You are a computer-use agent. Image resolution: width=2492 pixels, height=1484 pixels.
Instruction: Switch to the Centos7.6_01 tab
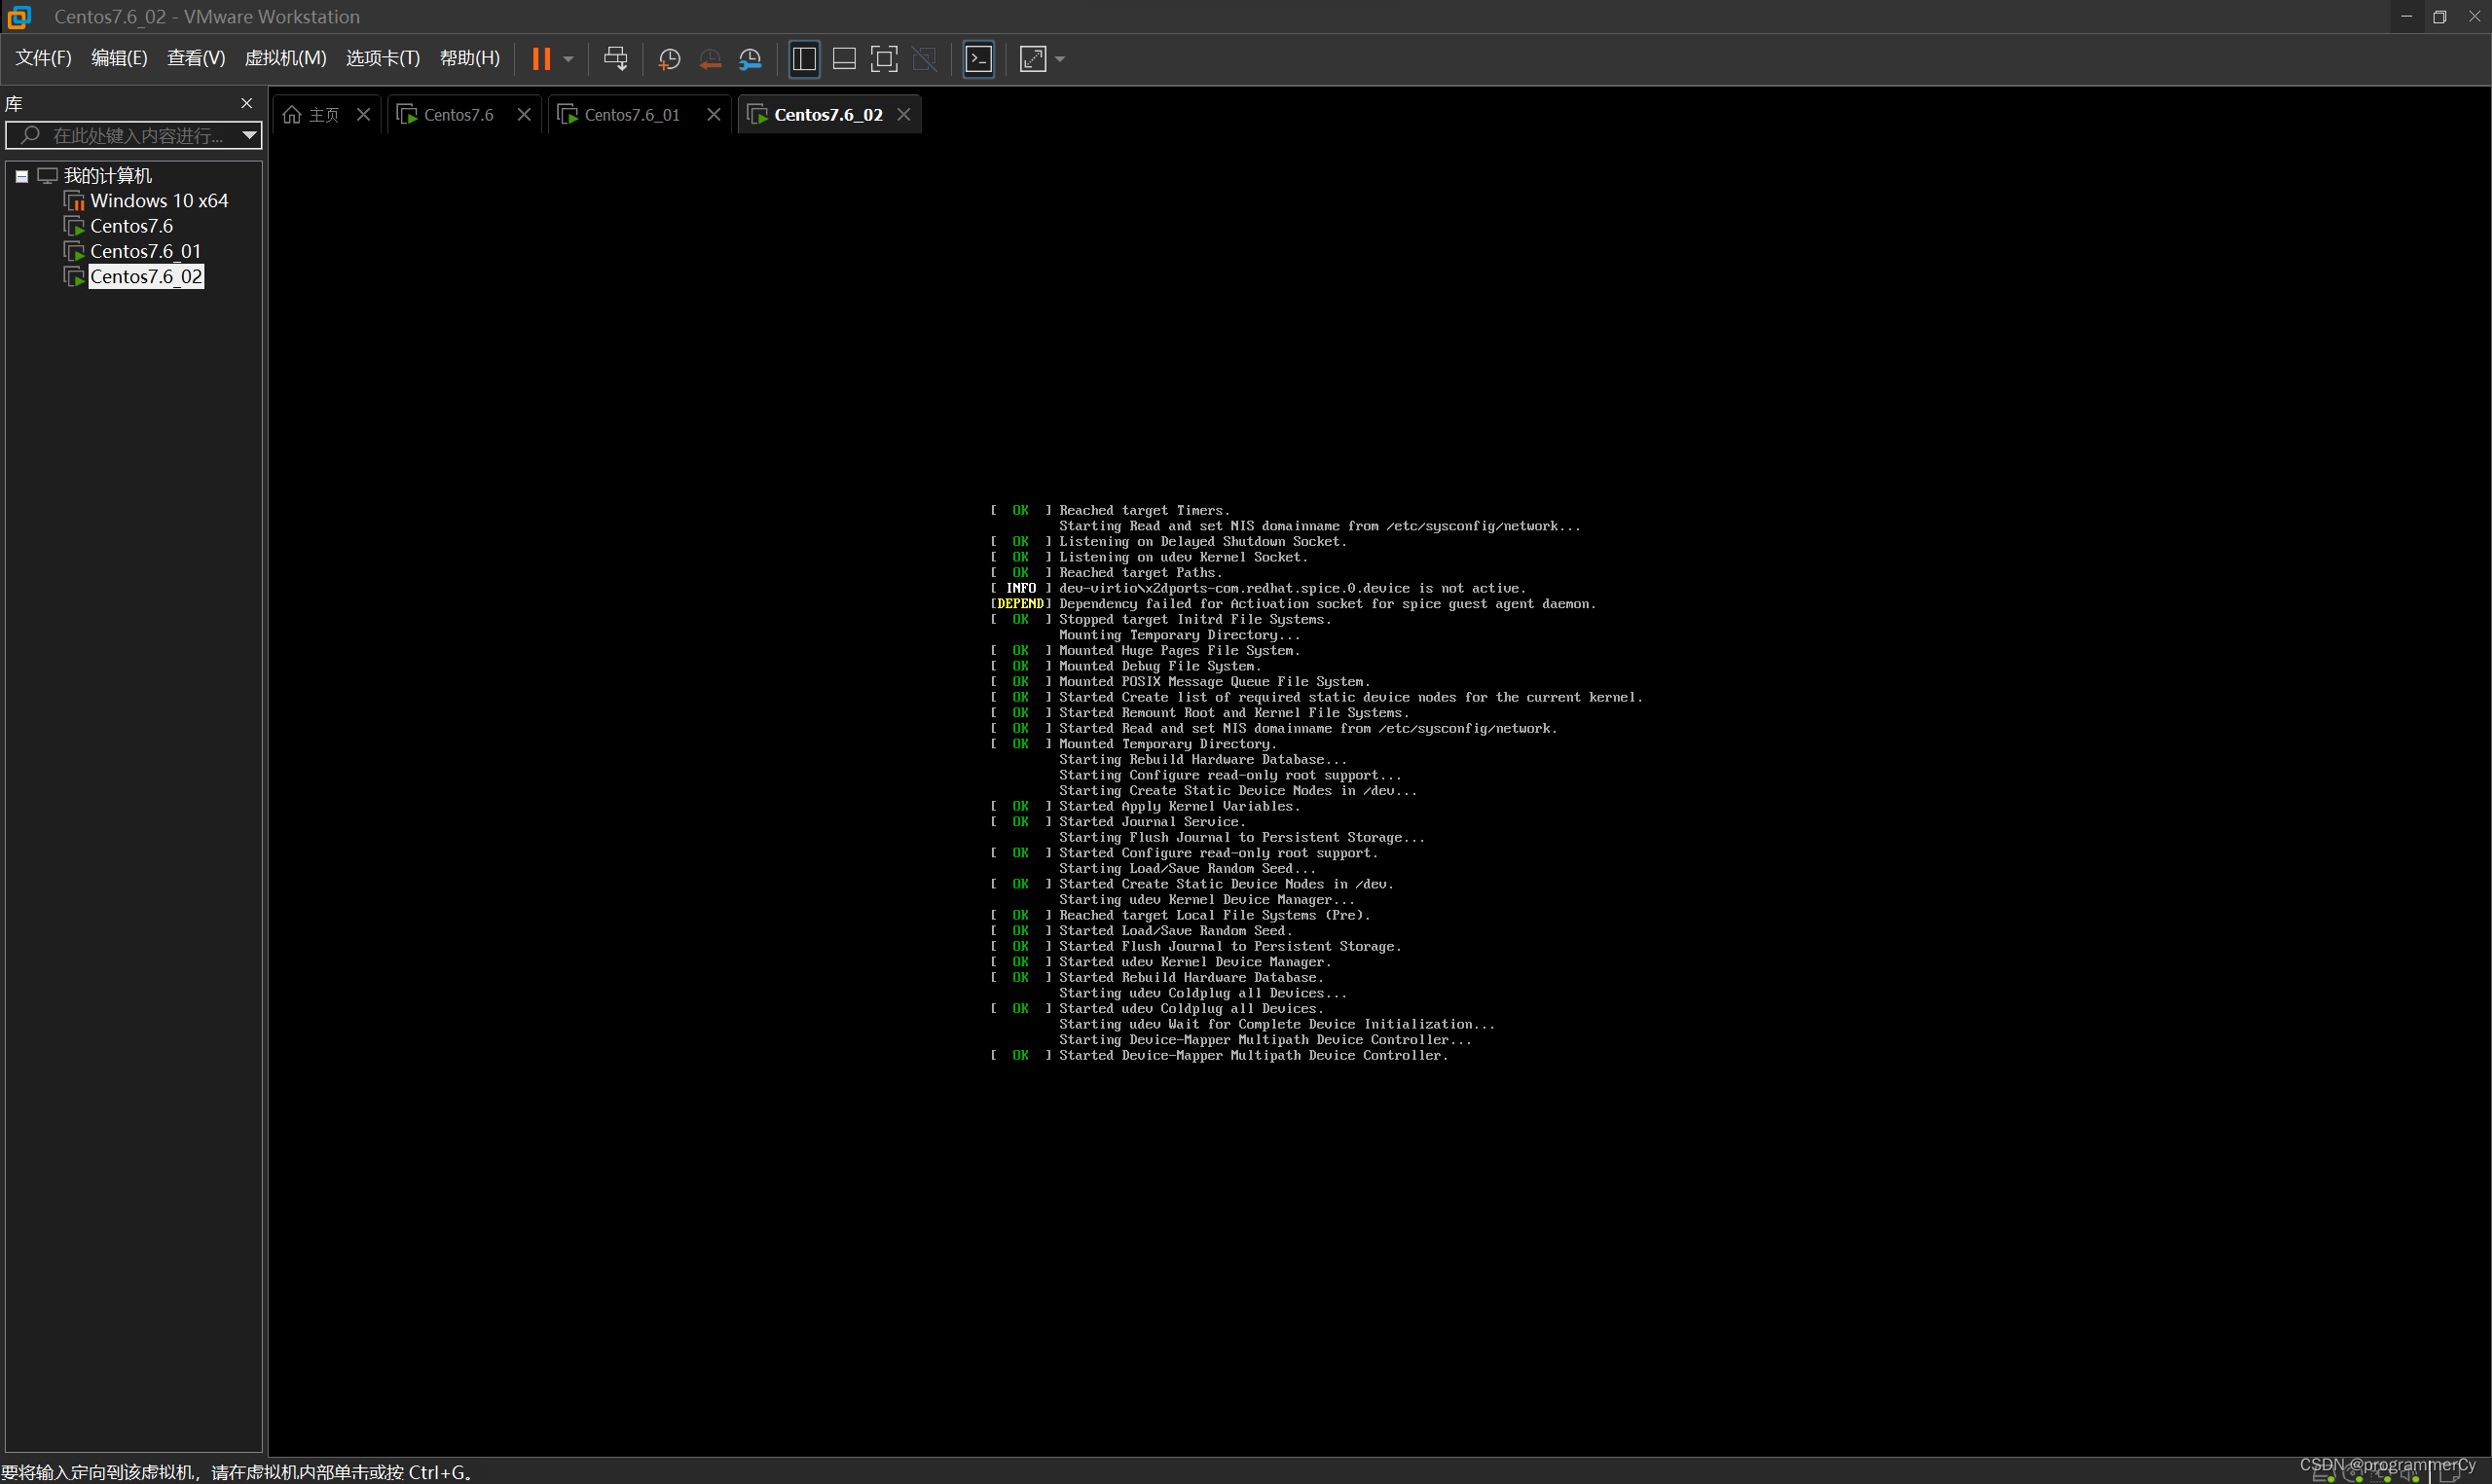point(630,114)
